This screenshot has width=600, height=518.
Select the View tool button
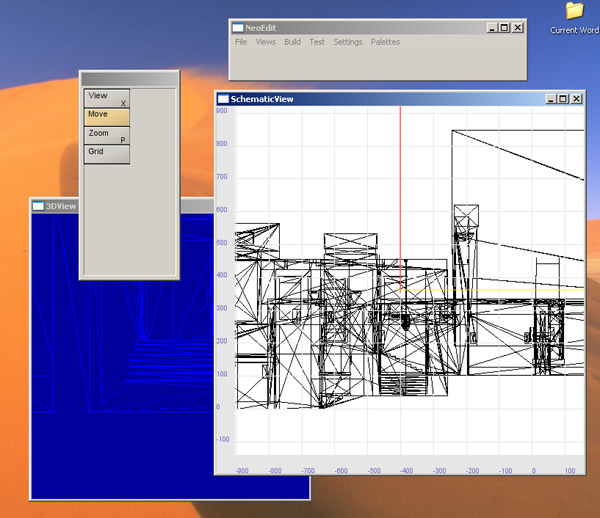(x=107, y=98)
